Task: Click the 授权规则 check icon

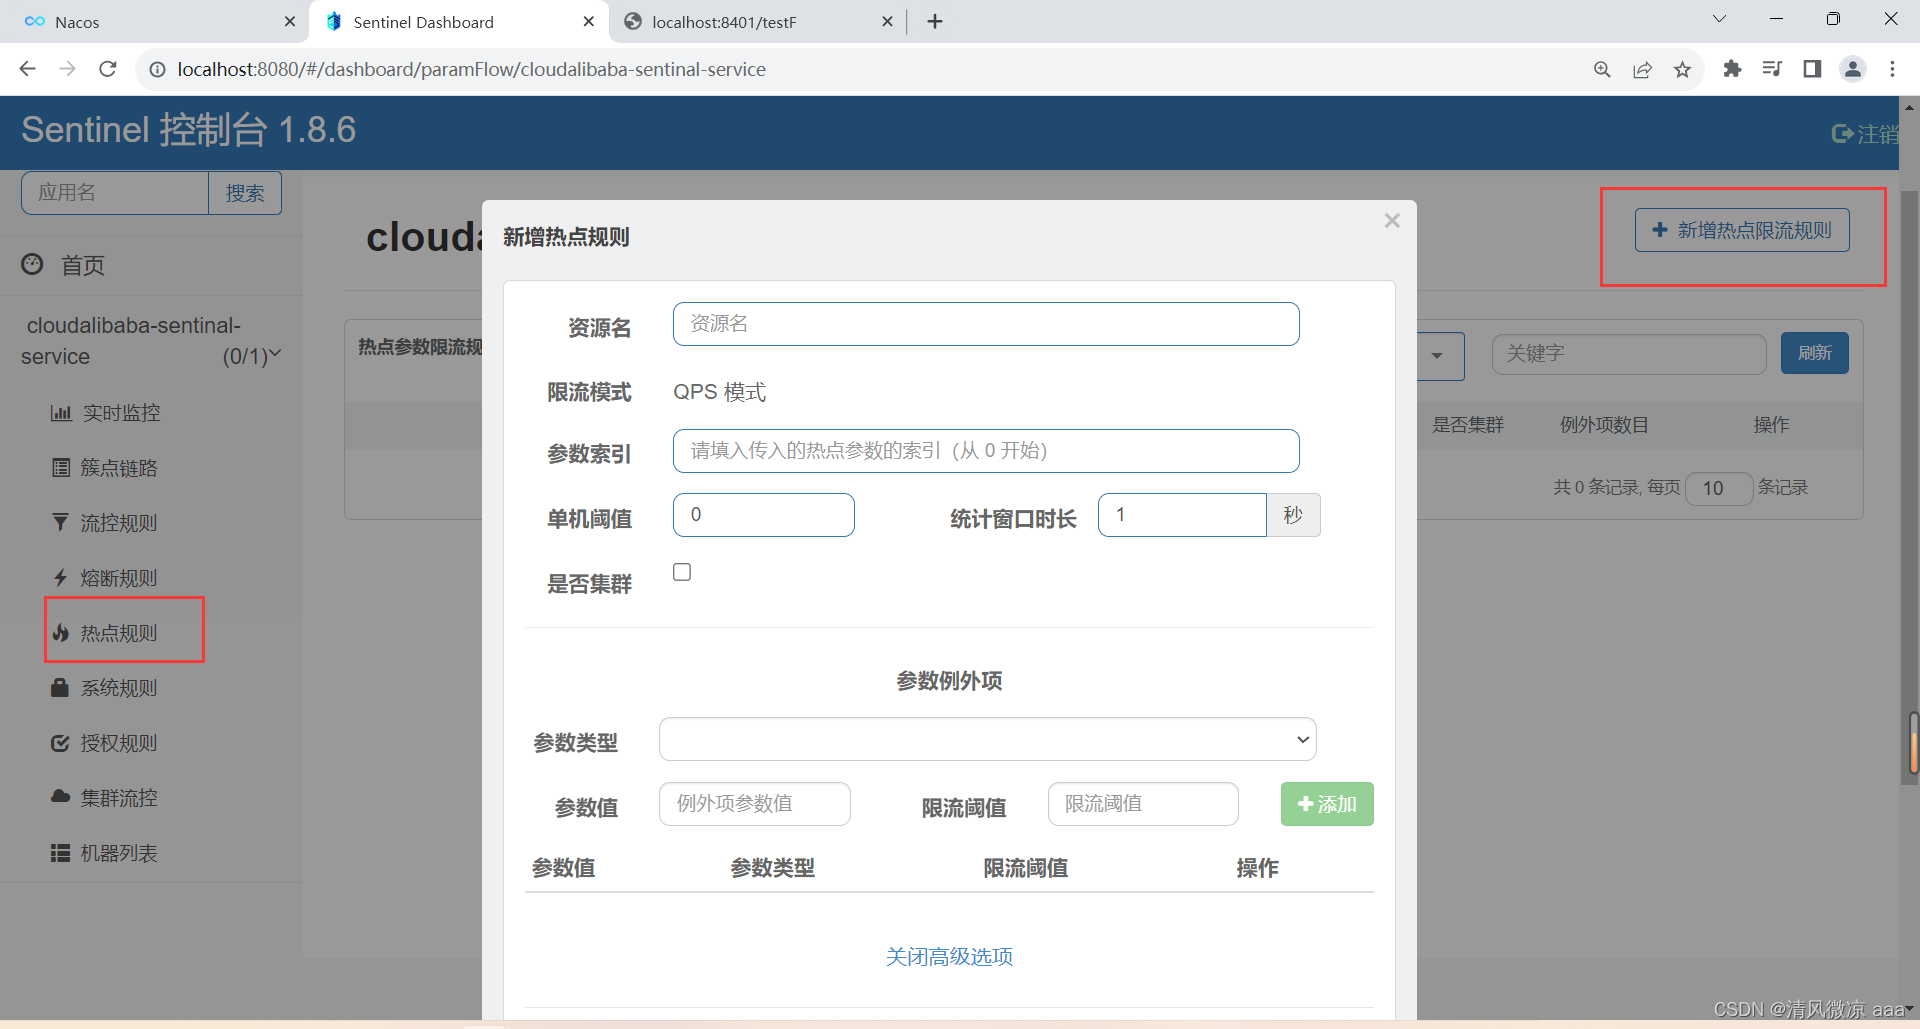Action: tap(61, 743)
